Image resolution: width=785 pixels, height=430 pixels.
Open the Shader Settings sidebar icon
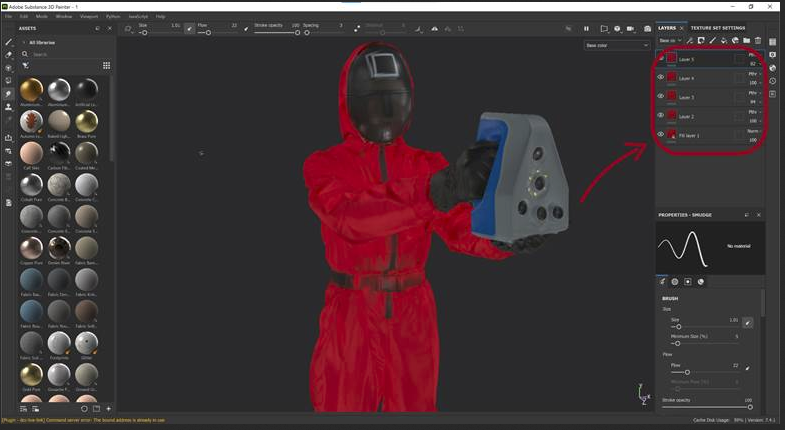tap(773, 68)
